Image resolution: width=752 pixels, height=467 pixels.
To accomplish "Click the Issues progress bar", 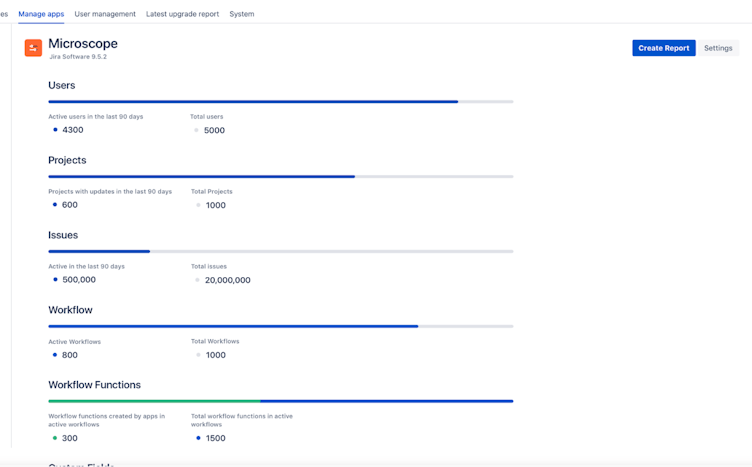I will click(x=281, y=251).
